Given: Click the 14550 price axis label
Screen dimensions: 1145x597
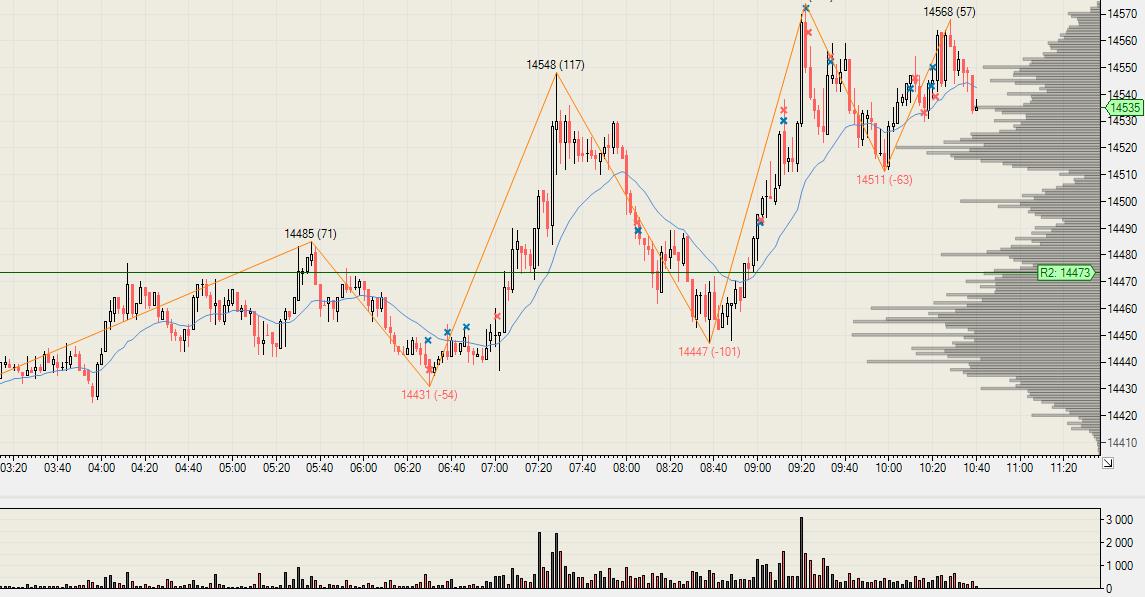Looking at the screenshot, I should 1123,67.
